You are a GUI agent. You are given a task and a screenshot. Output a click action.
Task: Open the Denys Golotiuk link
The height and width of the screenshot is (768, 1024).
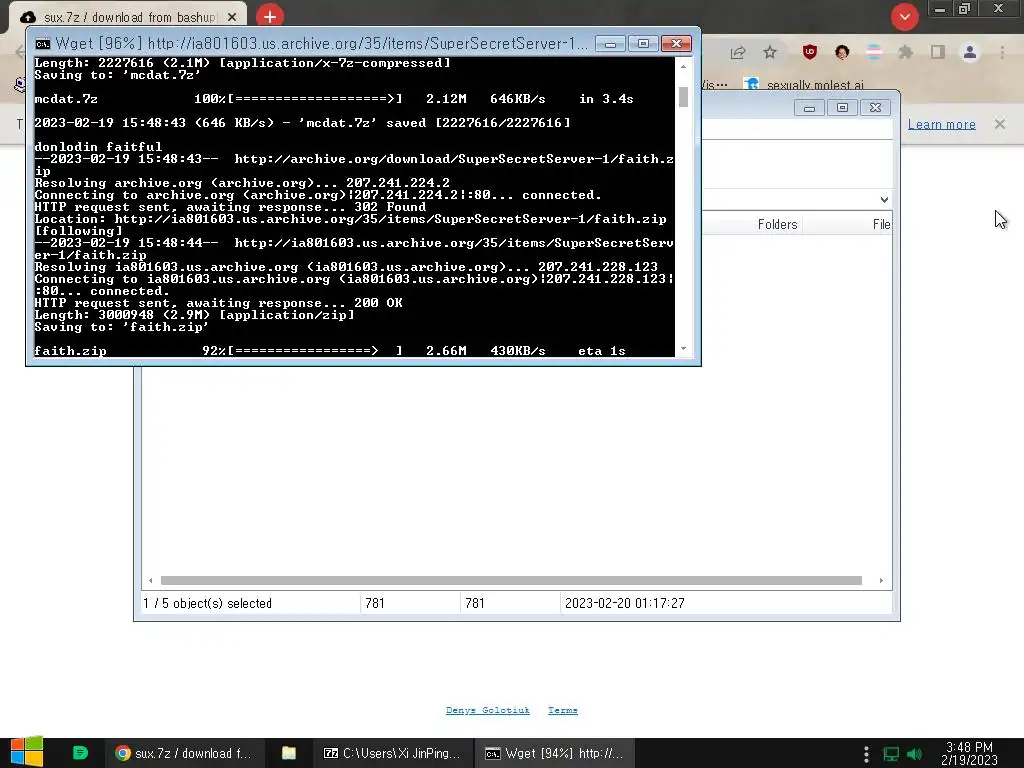pyautogui.click(x=488, y=711)
